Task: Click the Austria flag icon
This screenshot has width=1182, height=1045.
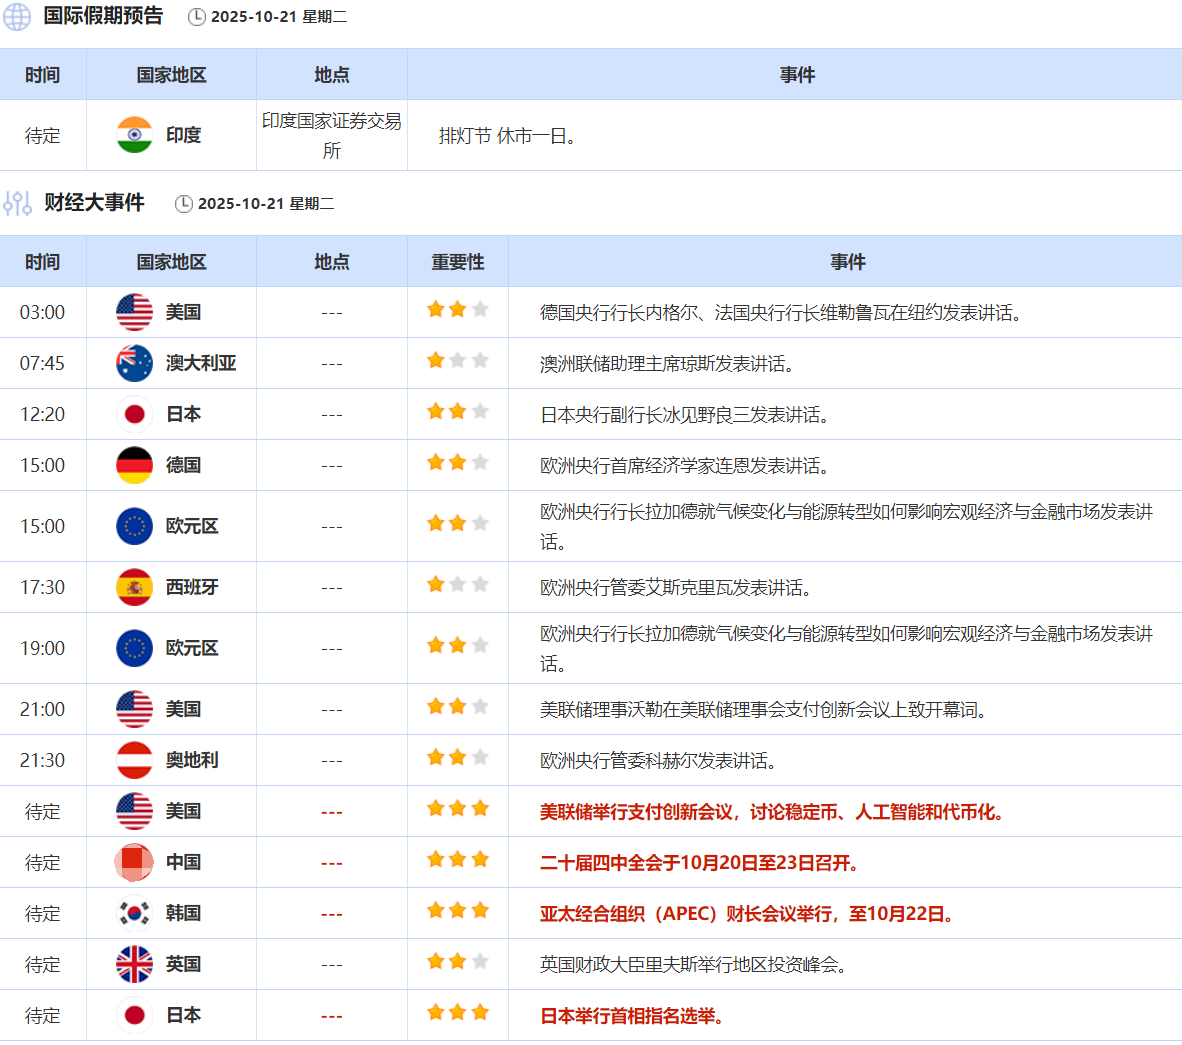Action: pyautogui.click(x=134, y=760)
